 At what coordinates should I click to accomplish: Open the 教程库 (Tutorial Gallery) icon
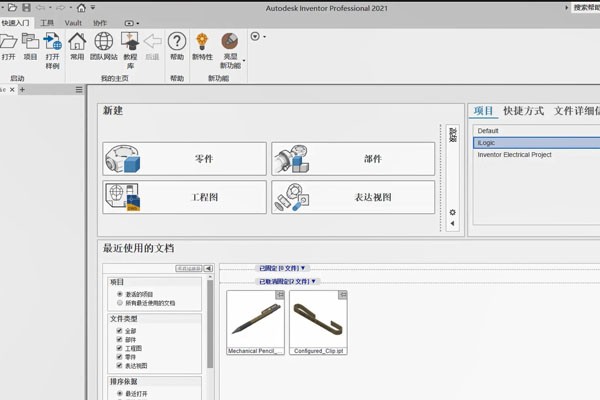coord(130,41)
